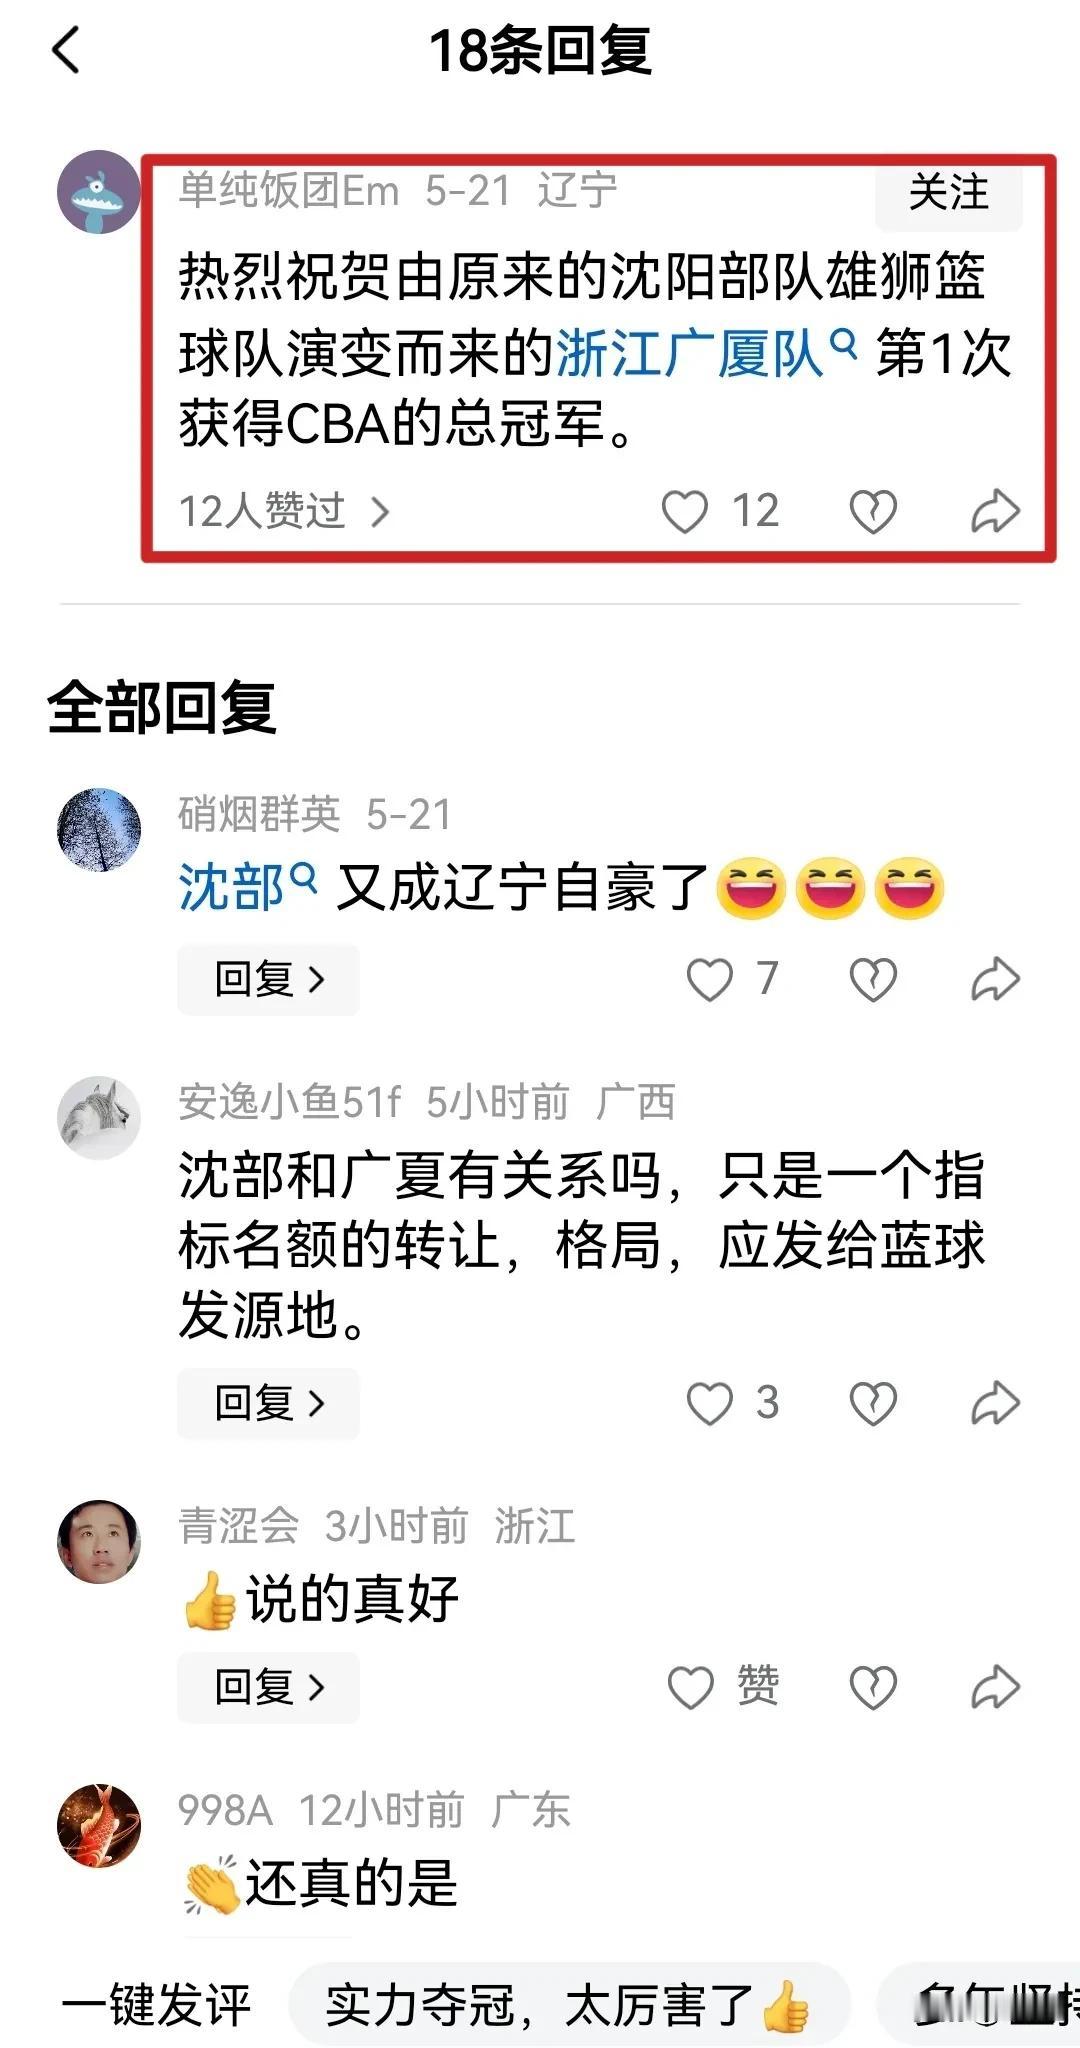Share 硝烟群英's reply
This screenshot has width=1080, height=2048.
[995, 979]
